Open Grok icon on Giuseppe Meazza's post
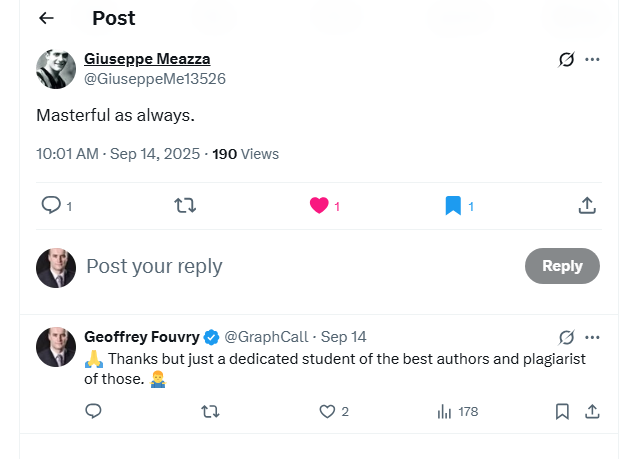The height and width of the screenshot is (459, 622). 567,60
